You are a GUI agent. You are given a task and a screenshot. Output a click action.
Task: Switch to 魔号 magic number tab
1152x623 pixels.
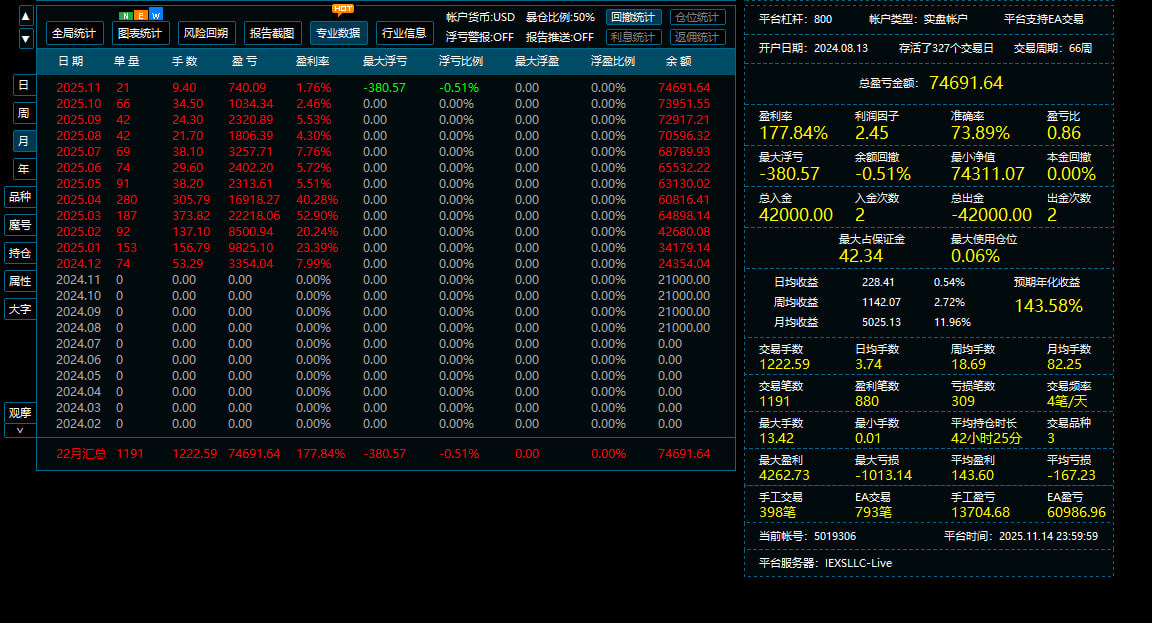[20, 225]
